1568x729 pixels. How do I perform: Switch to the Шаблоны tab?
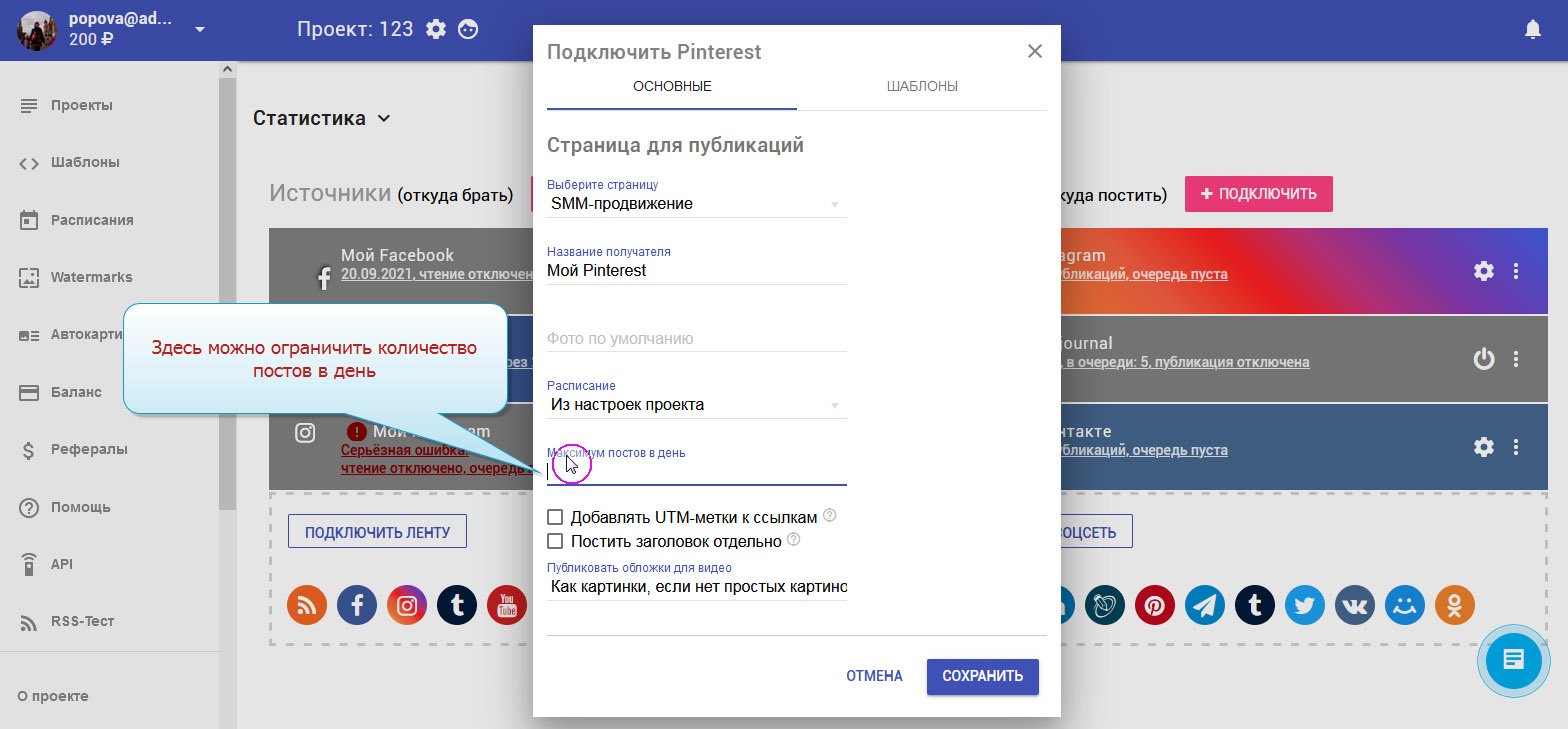(x=921, y=87)
